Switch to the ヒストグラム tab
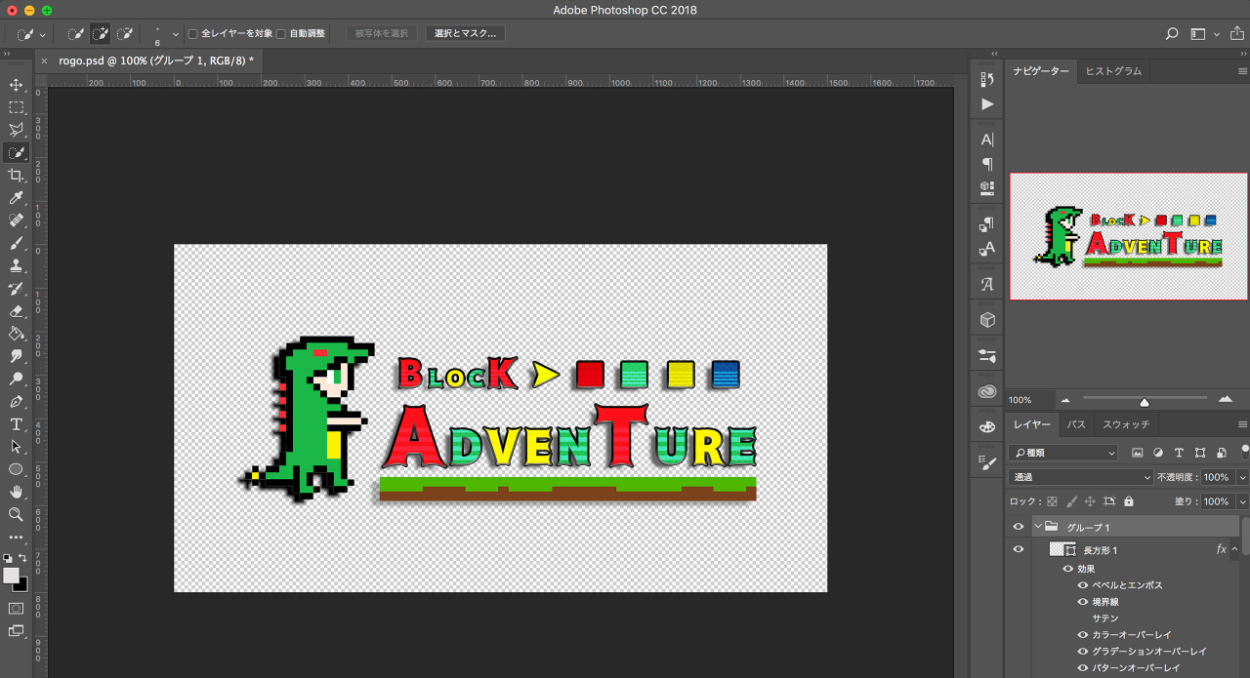1250x678 pixels. click(1113, 71)
